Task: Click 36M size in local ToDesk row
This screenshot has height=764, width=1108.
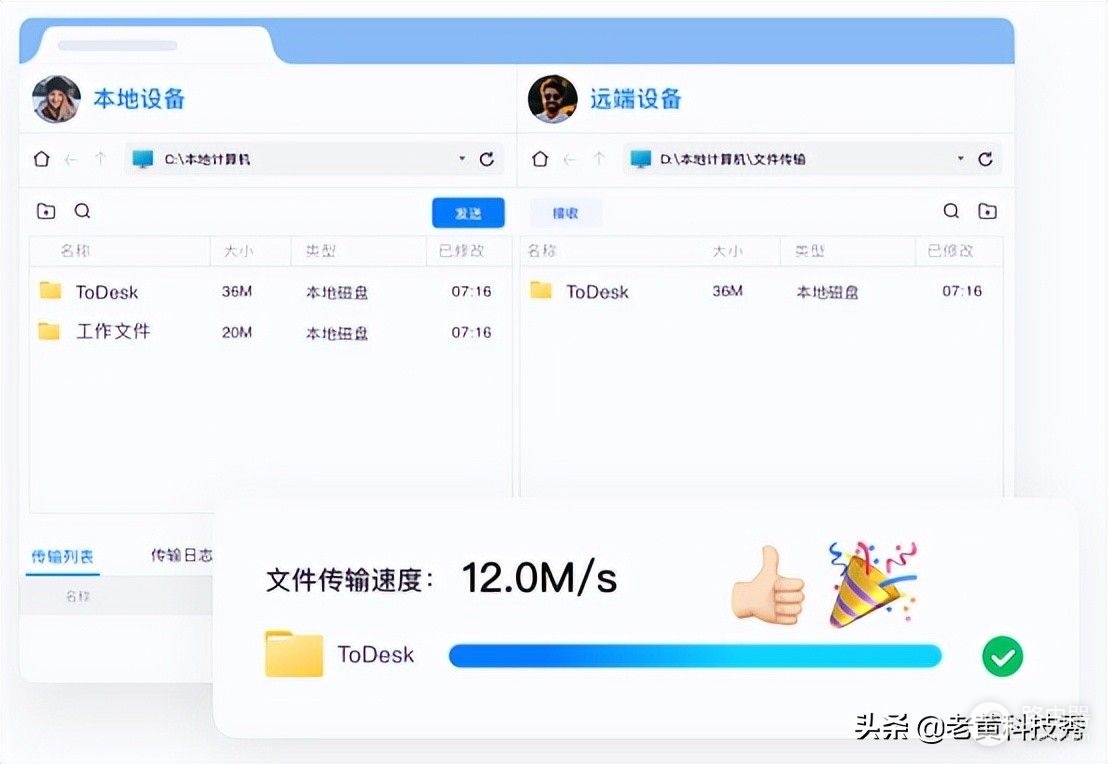Action: pyautogui.click(x=237, y=291)
